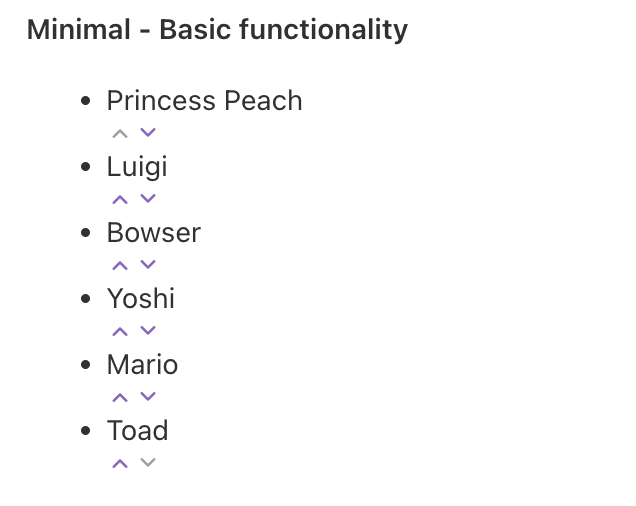The height and width of the screenshot is (506, 636).
Task: Shift Yoshi up in the list
Action: (120, 331)
